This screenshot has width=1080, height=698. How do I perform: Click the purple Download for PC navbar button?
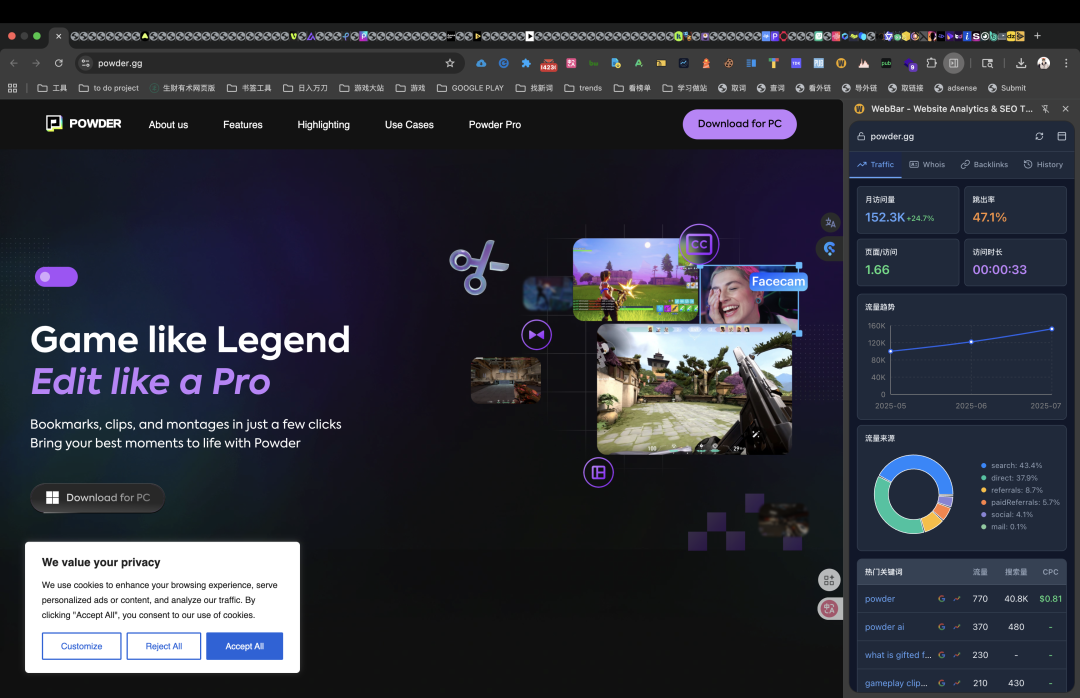point(740,124)
